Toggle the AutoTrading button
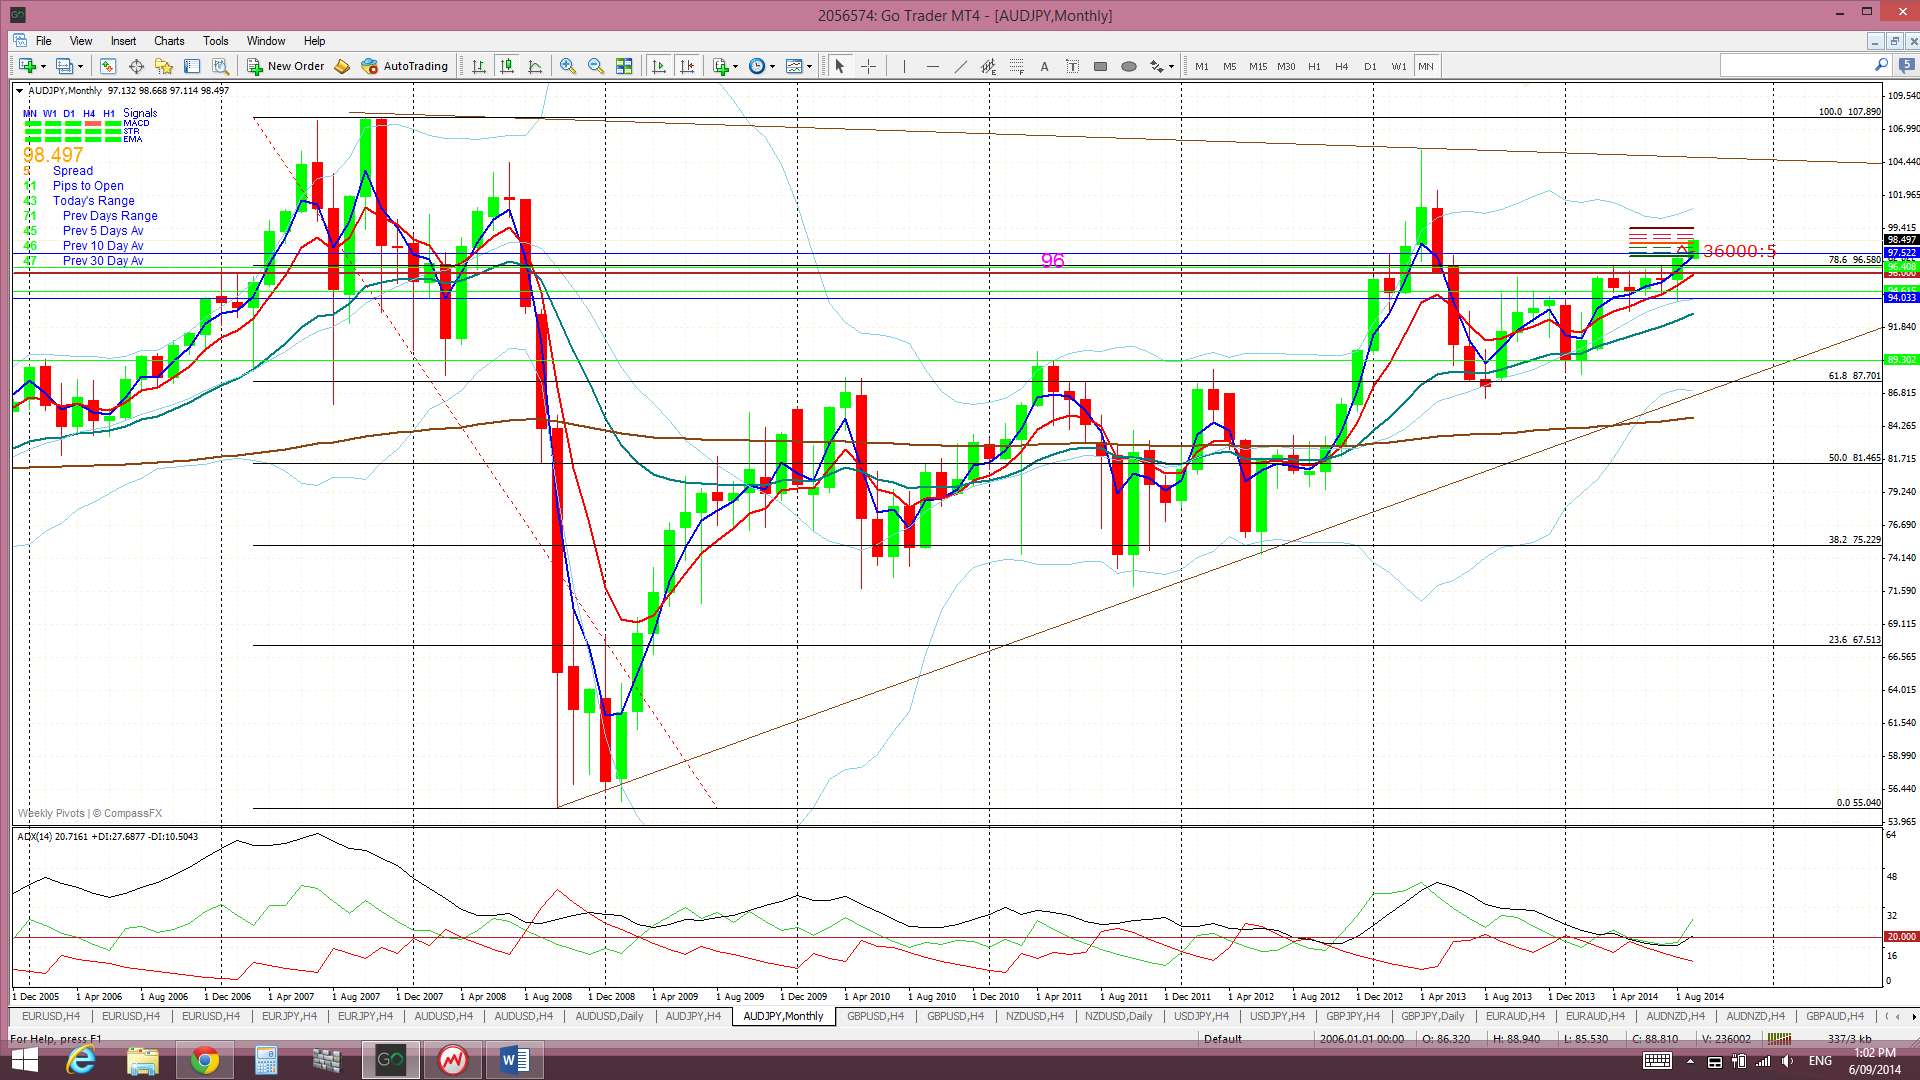1920x1080 pixels. tap(405, 66)
